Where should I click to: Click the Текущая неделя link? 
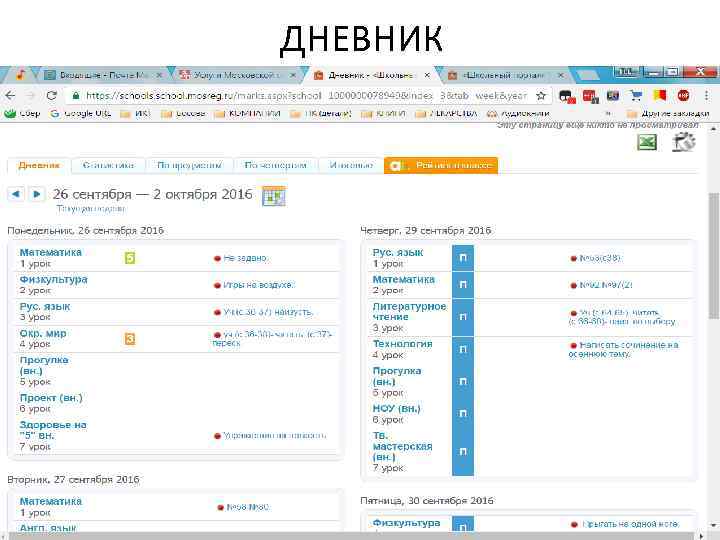(x=91, y=209)
